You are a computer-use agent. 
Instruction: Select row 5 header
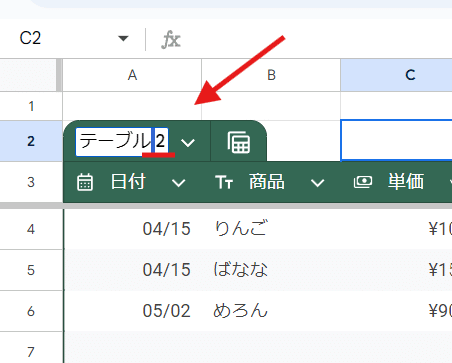[x=31, y=270]
